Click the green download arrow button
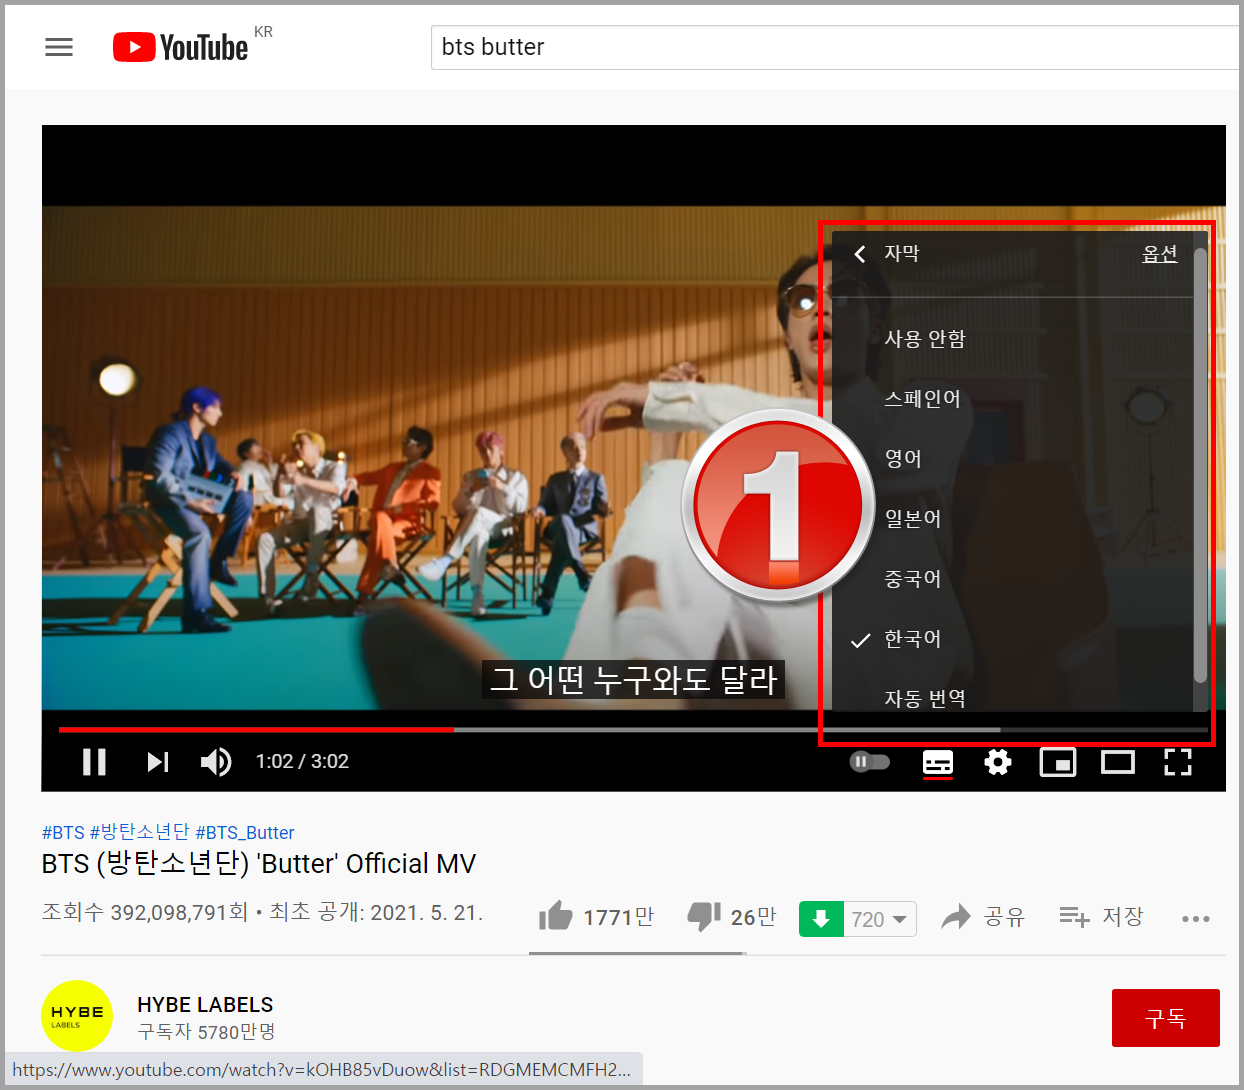This screenshot has width=1244, height=1090. click(821, 919)
